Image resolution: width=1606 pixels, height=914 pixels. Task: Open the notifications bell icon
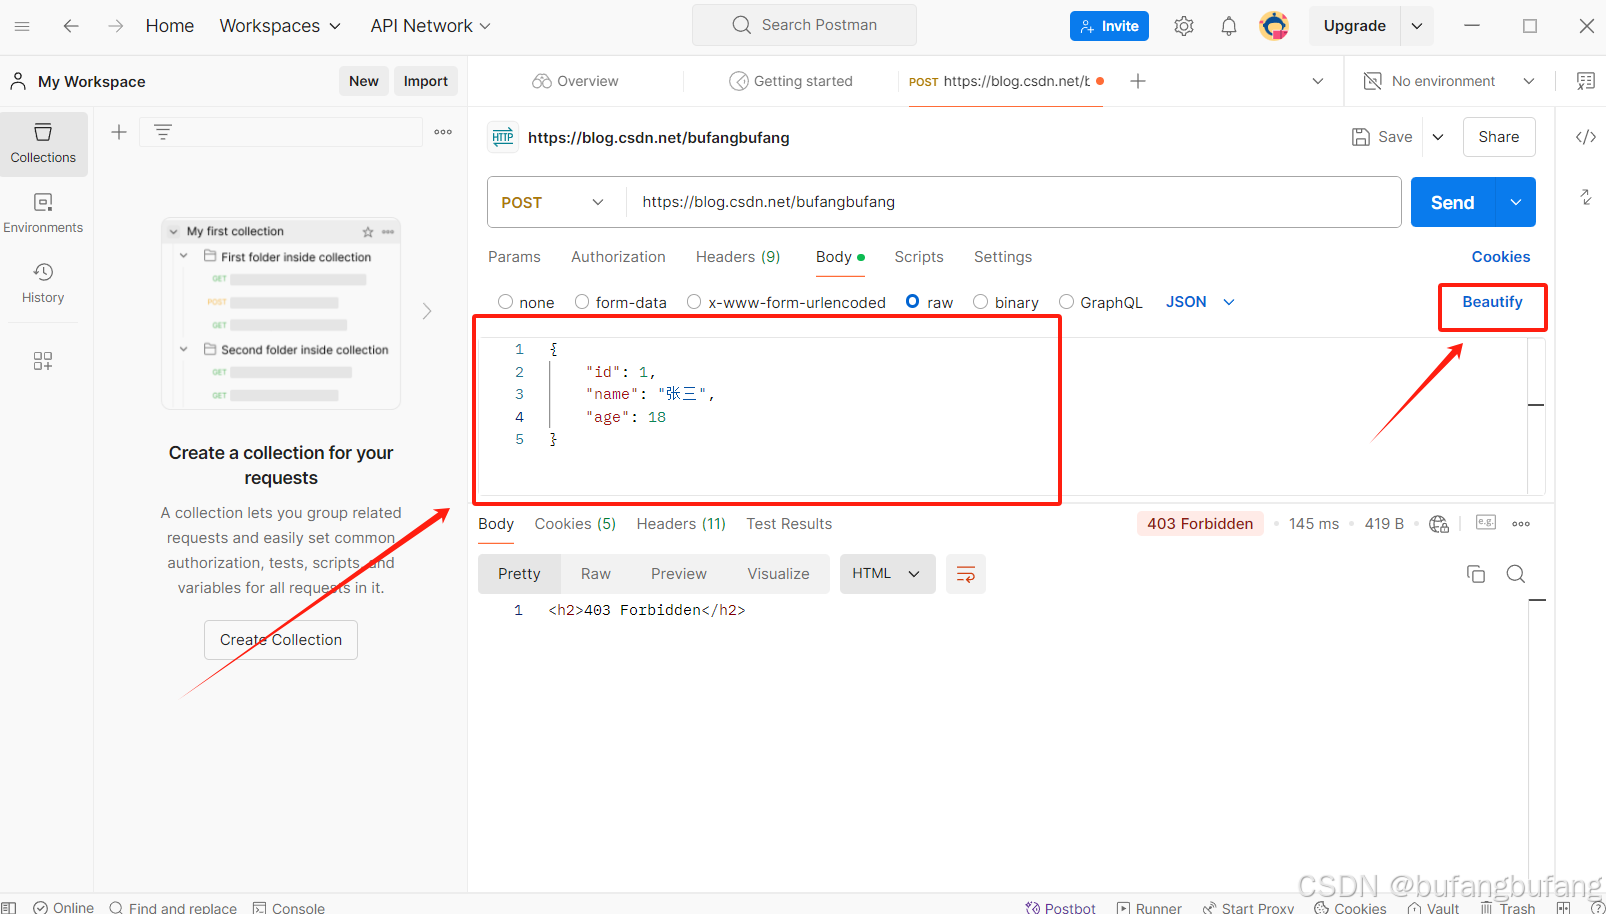[x=1229, y=26]
